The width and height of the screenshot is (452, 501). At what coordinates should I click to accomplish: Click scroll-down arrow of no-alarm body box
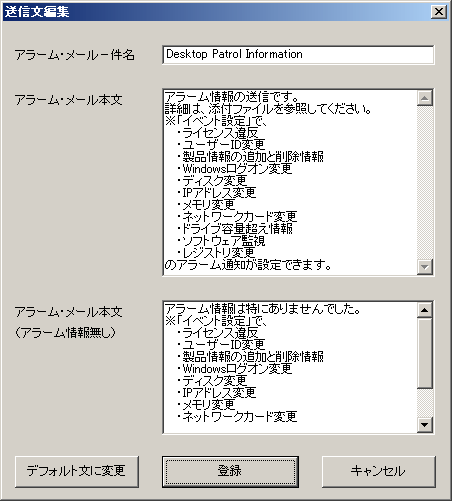click(x=425, y=425)
